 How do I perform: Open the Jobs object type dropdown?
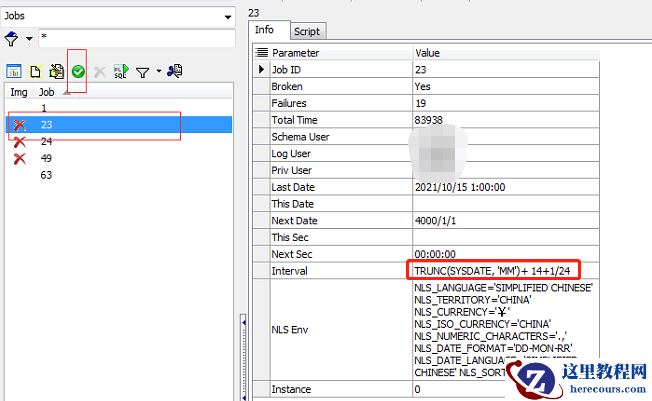pyautogui.click(x=230, y=17)
